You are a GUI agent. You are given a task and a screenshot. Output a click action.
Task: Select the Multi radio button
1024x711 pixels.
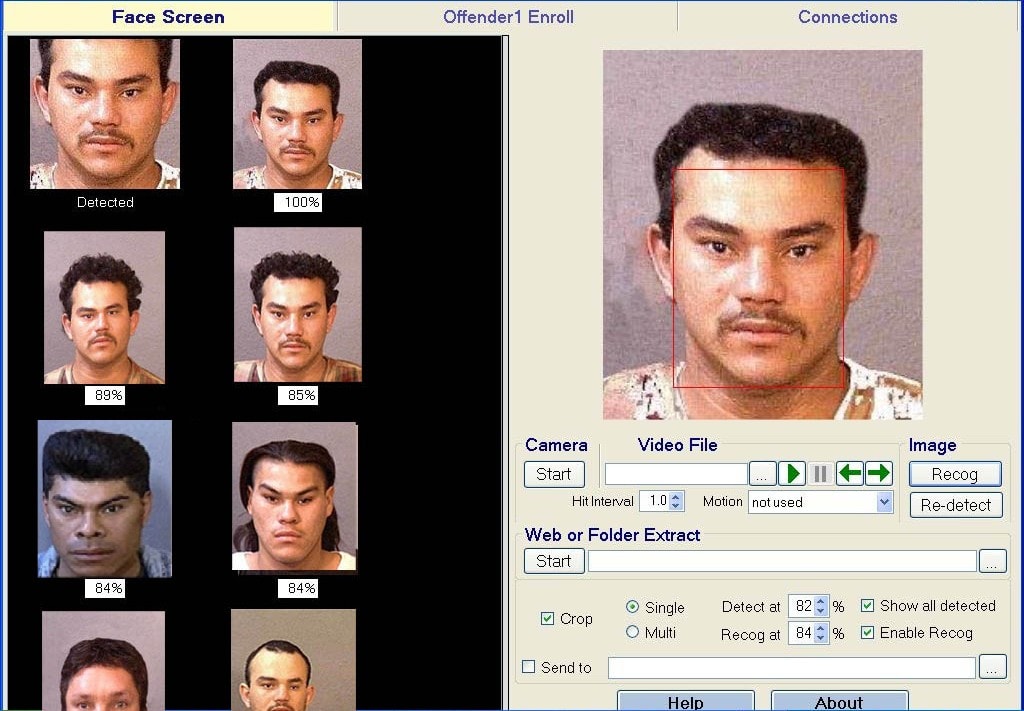[x=632, y=632]
